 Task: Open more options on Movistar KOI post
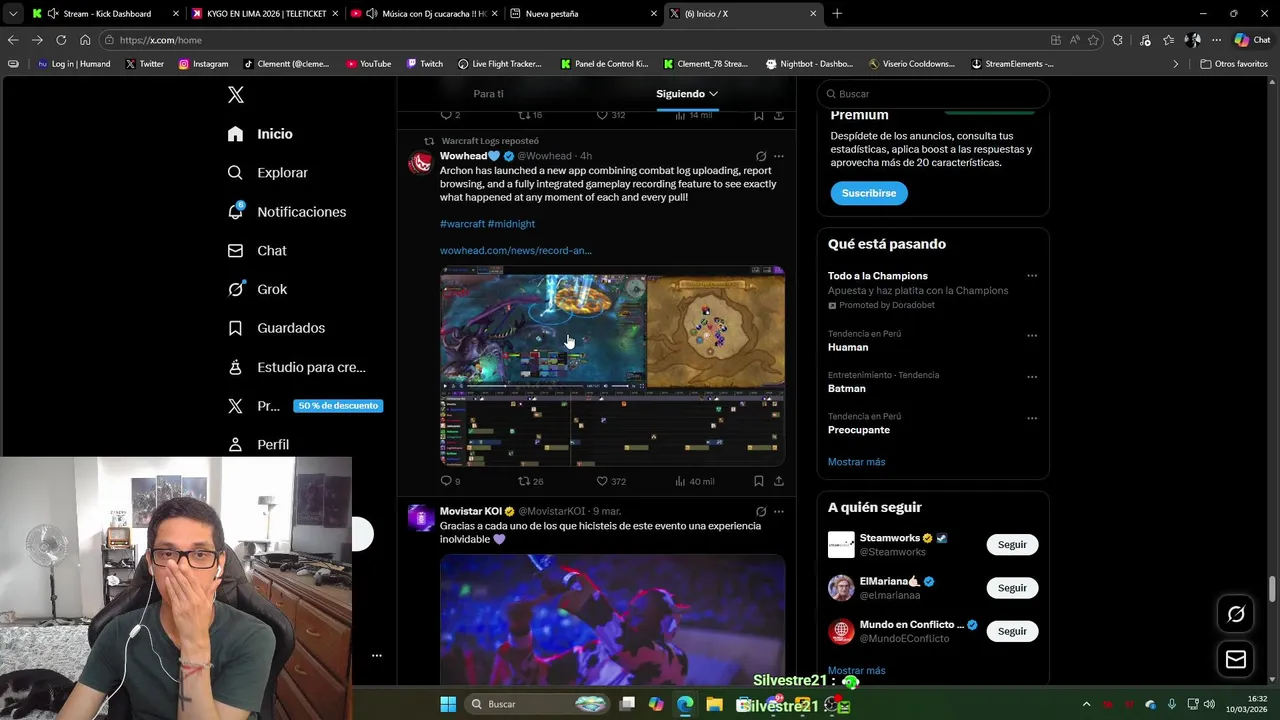tap(779, 511)
